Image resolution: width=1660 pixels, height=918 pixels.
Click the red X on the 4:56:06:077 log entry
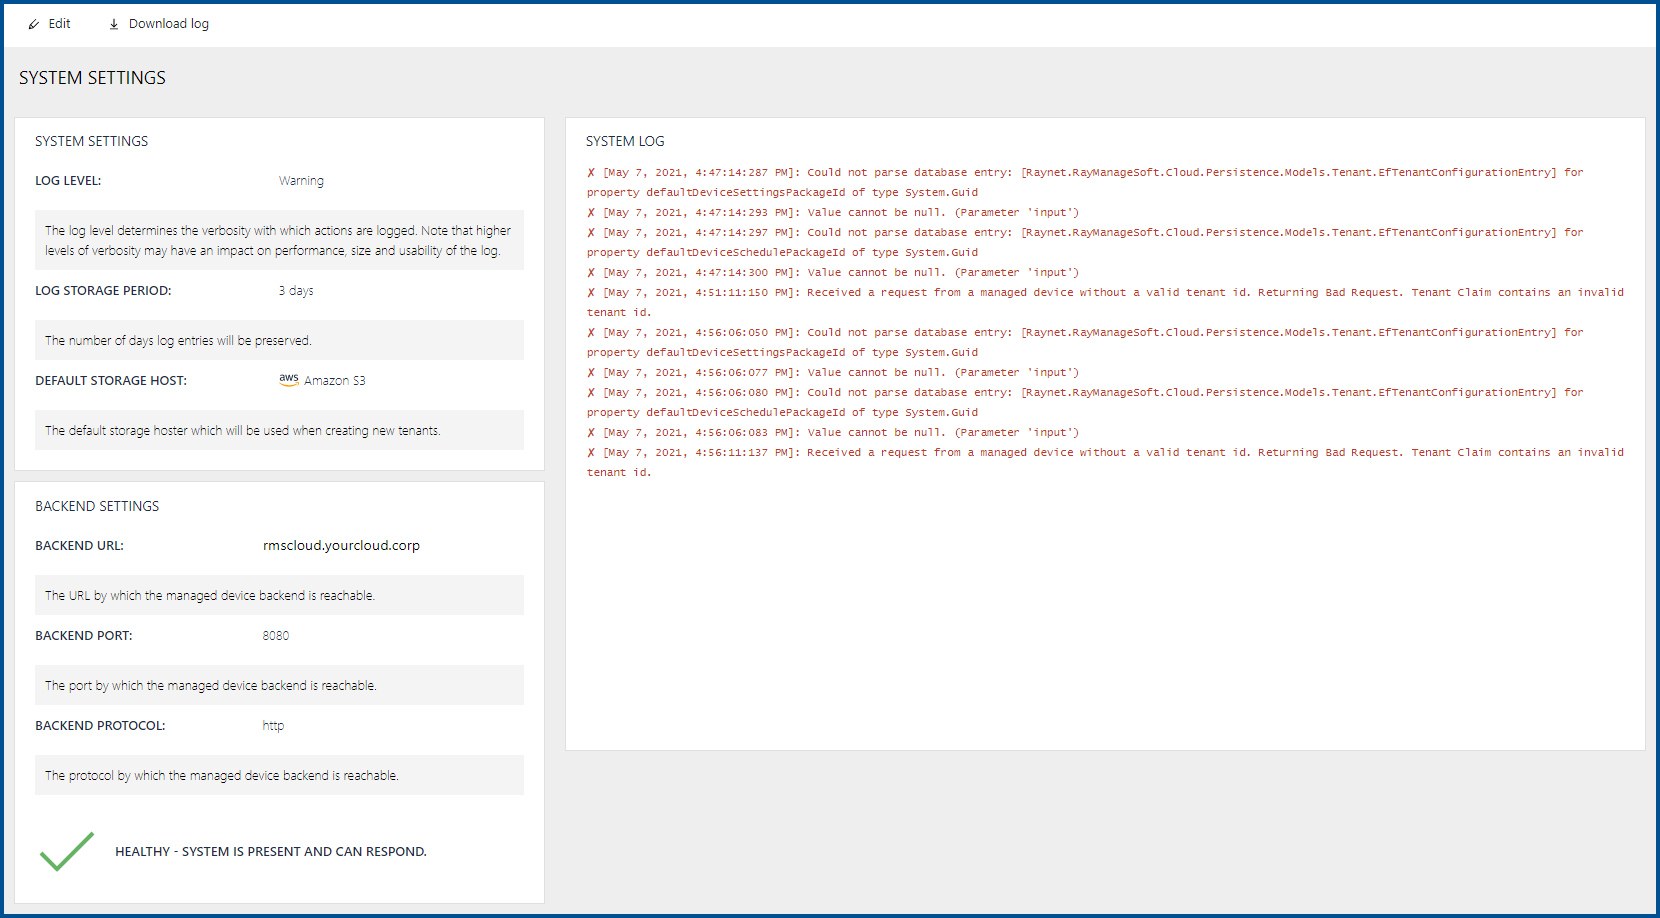click(591, 373)
